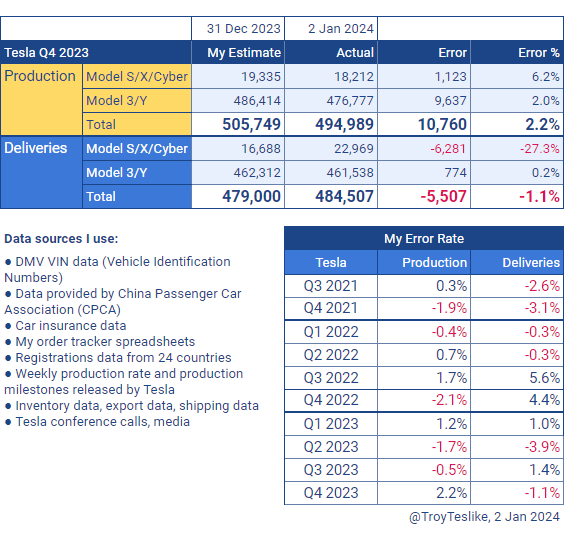The image size is (564, 534).
Task: Select the estimate value 462,312
Action: click(238, 173)
